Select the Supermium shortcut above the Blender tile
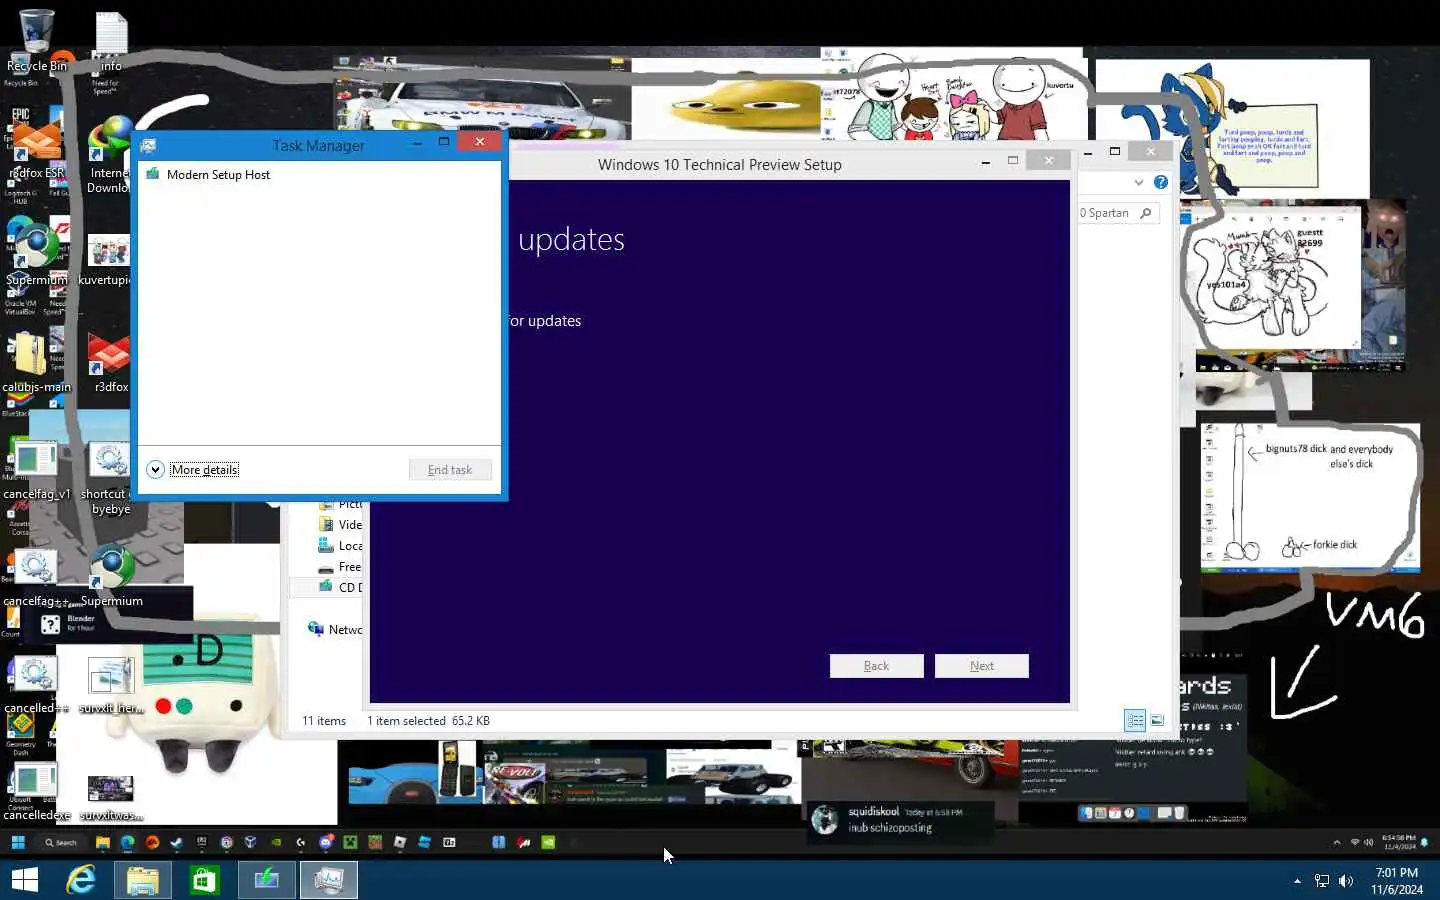 pos(111,577)
